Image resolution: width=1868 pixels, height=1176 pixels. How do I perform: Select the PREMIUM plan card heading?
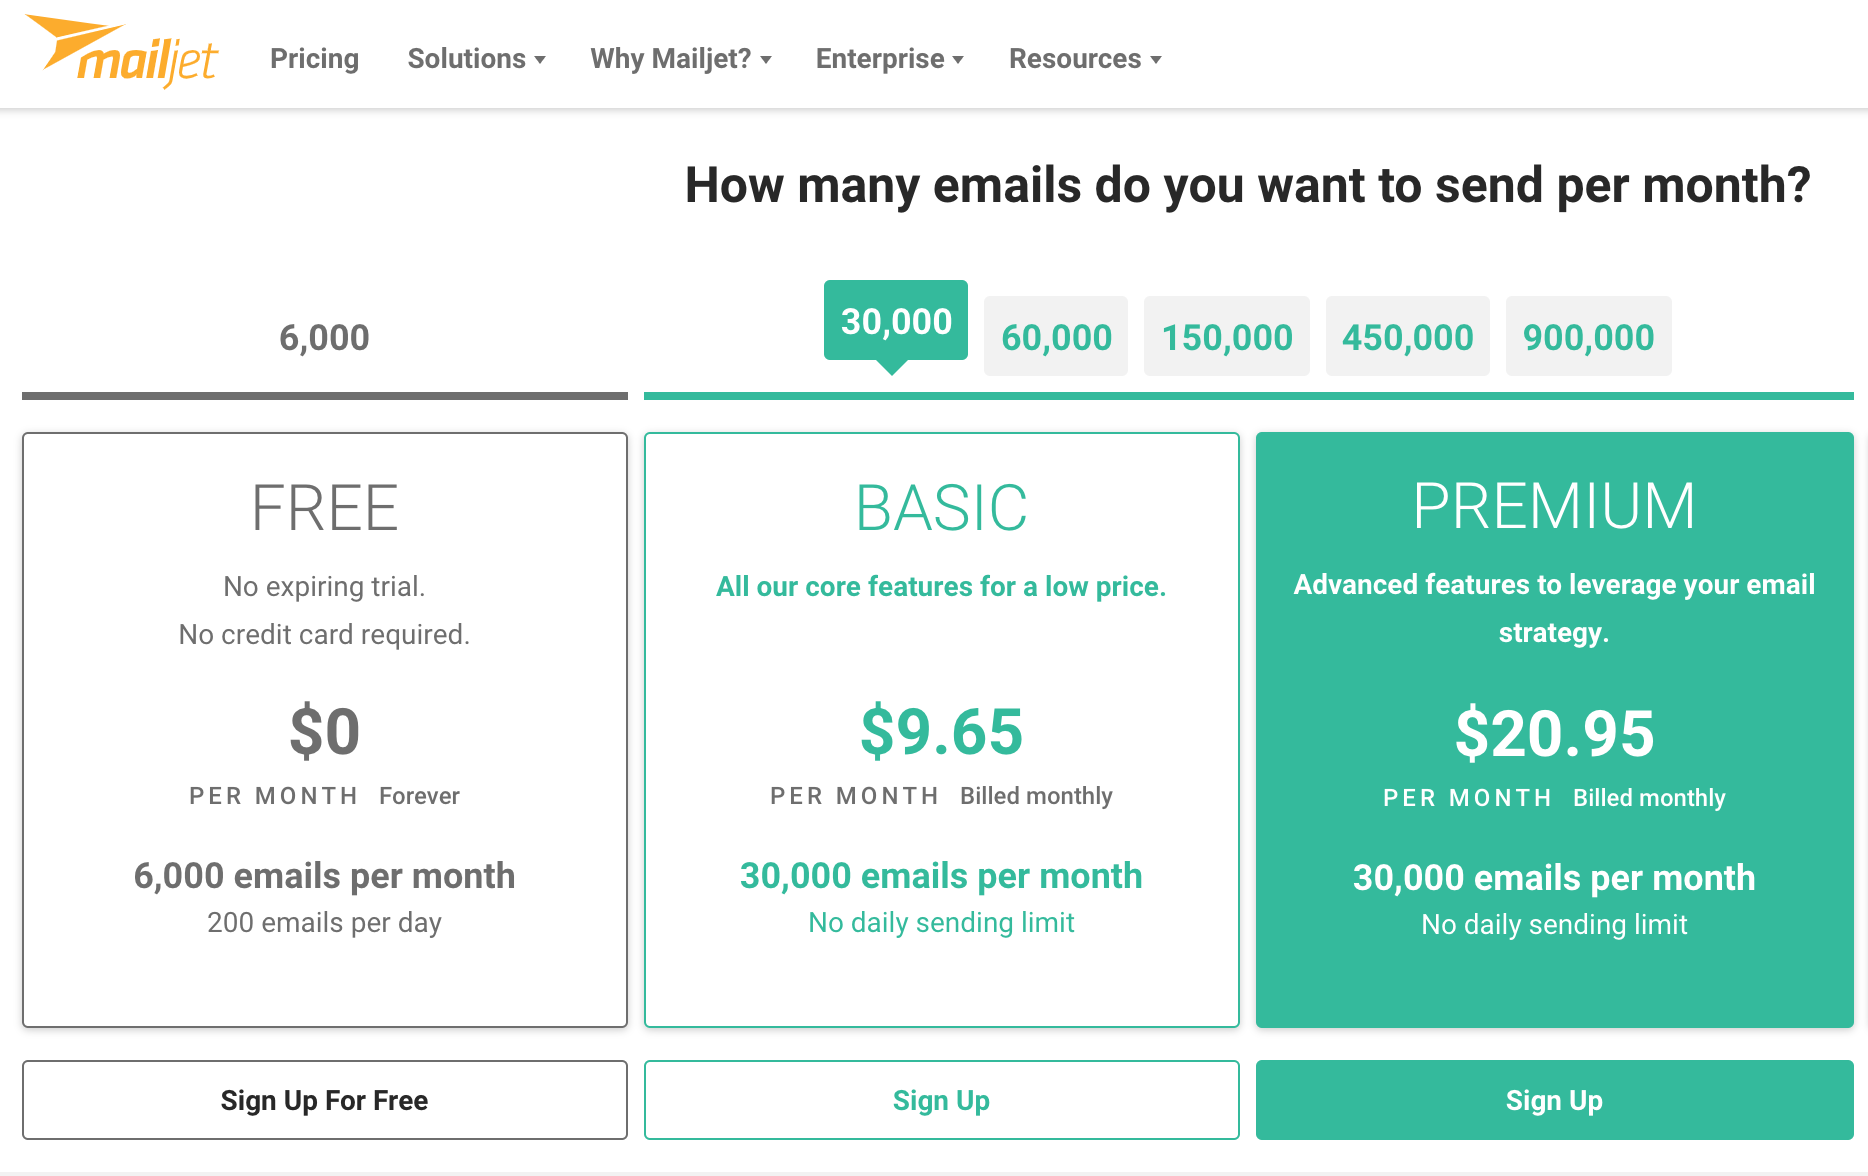[x=1555, y=506]
